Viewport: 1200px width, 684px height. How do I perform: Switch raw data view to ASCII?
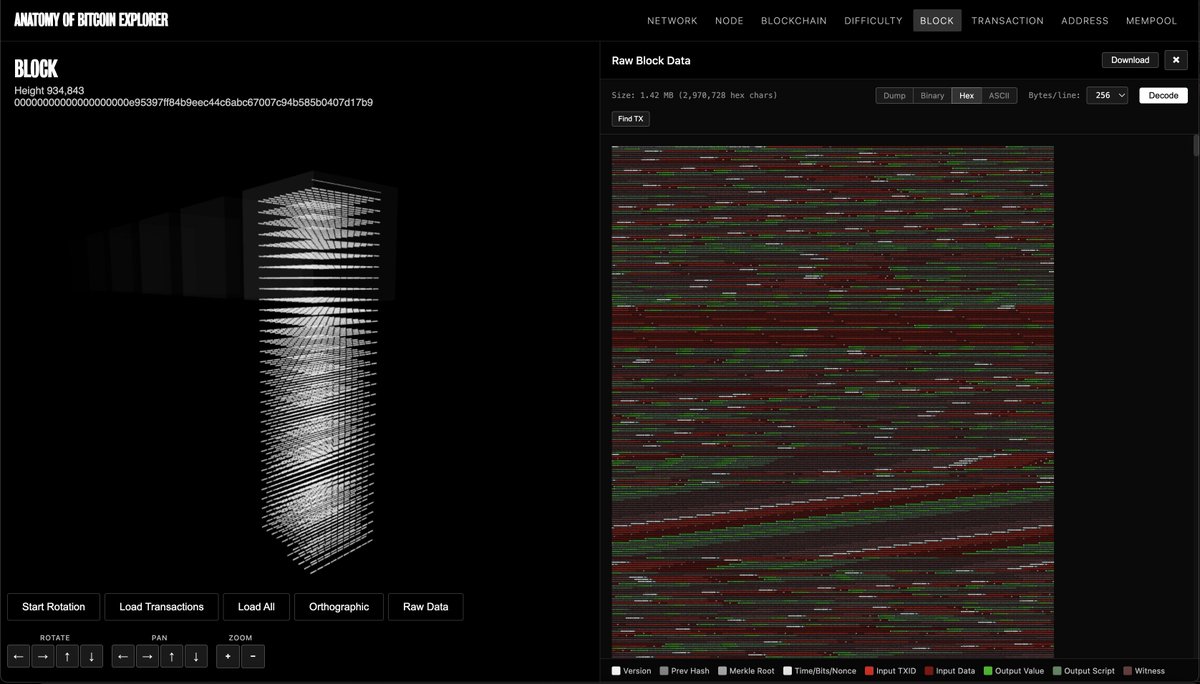point(998,95)
